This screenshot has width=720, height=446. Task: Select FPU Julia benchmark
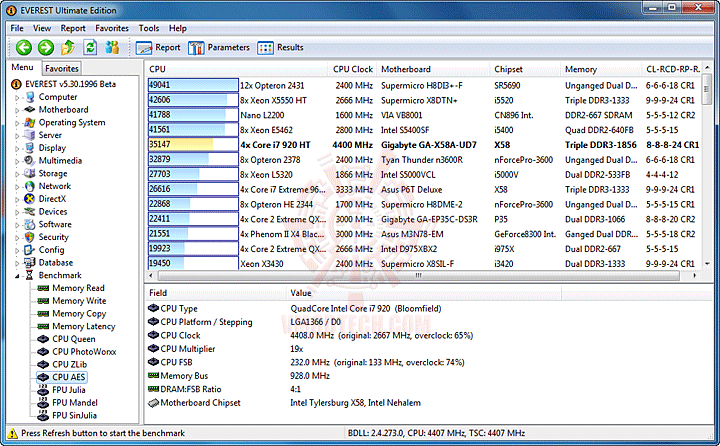(68, 390)
